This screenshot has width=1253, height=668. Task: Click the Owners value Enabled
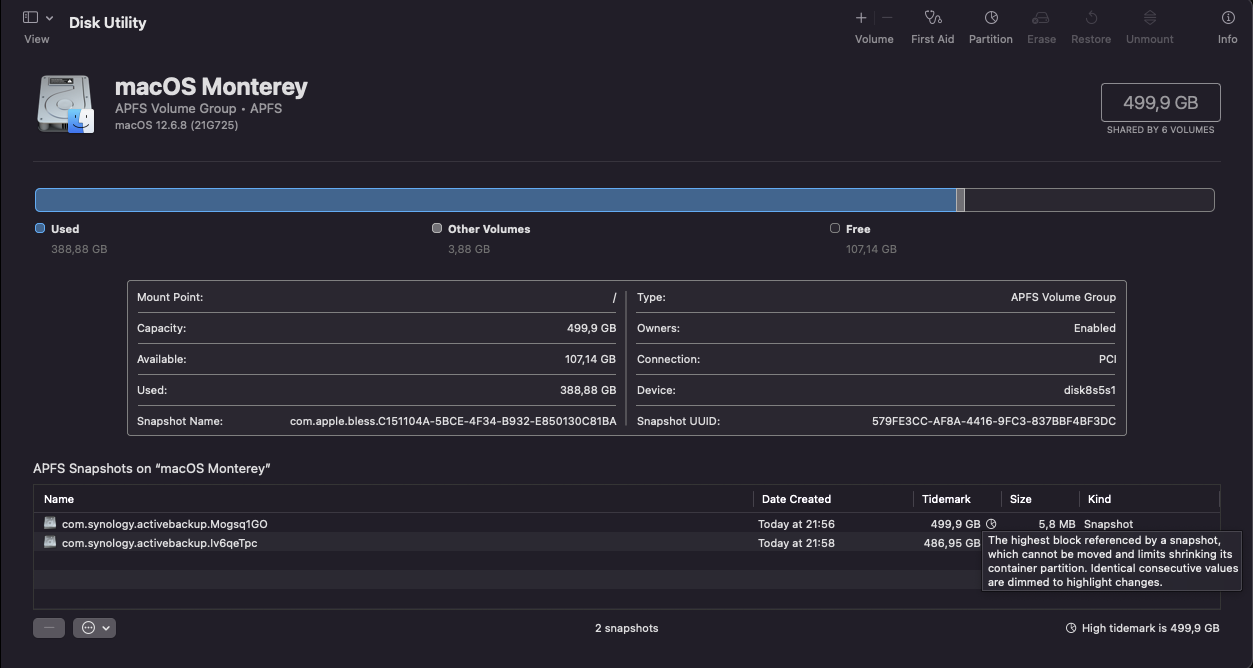pos(1095,328)
